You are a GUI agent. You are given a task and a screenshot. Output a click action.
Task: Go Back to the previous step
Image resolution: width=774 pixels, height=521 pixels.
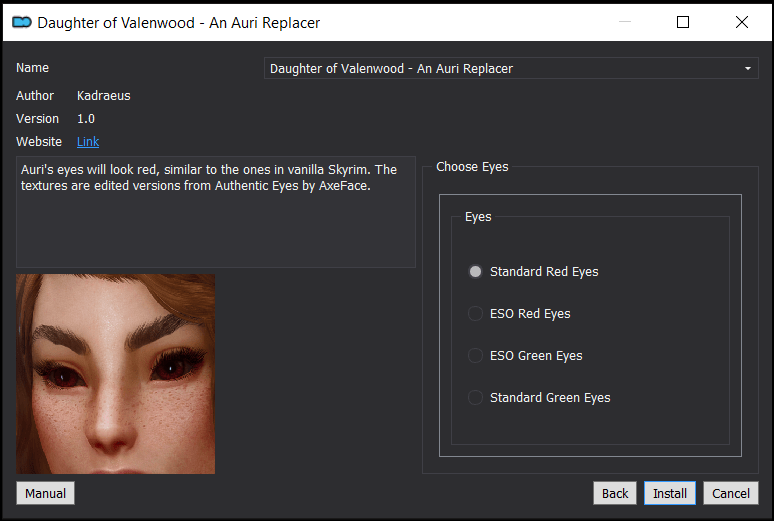pos(615,493)
